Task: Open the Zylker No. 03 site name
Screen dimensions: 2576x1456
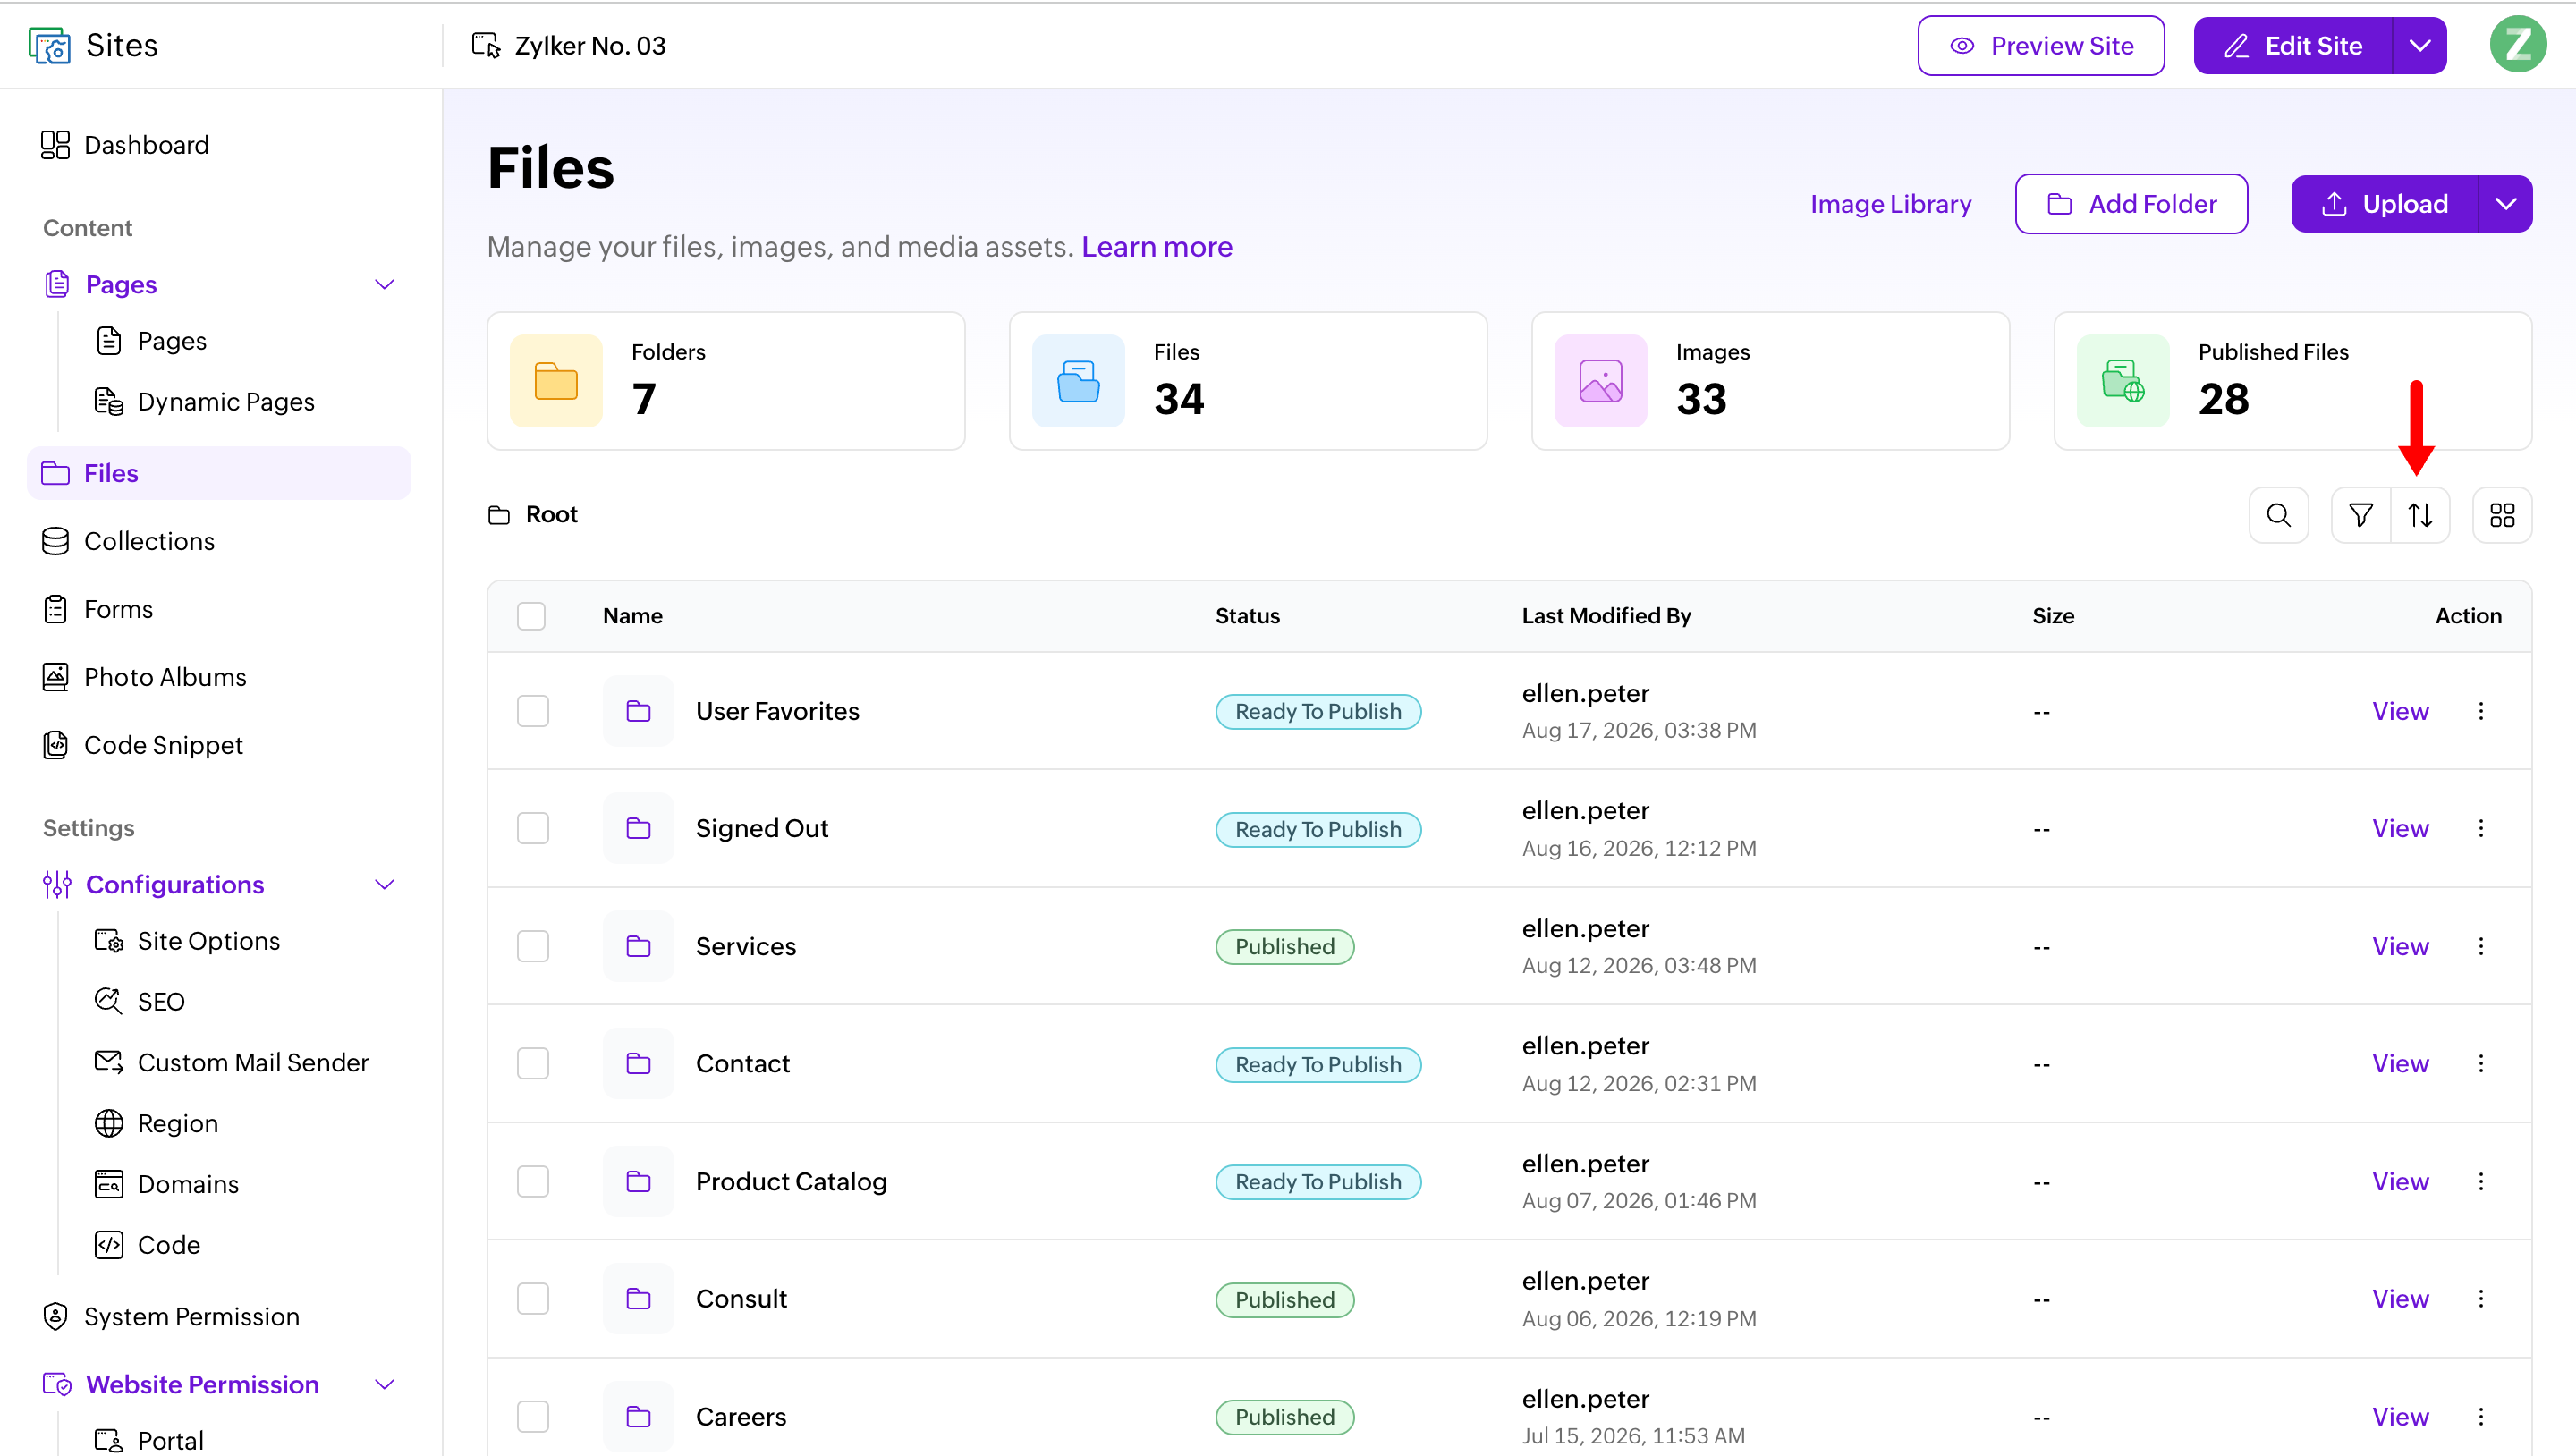Action: pos(590,46)
